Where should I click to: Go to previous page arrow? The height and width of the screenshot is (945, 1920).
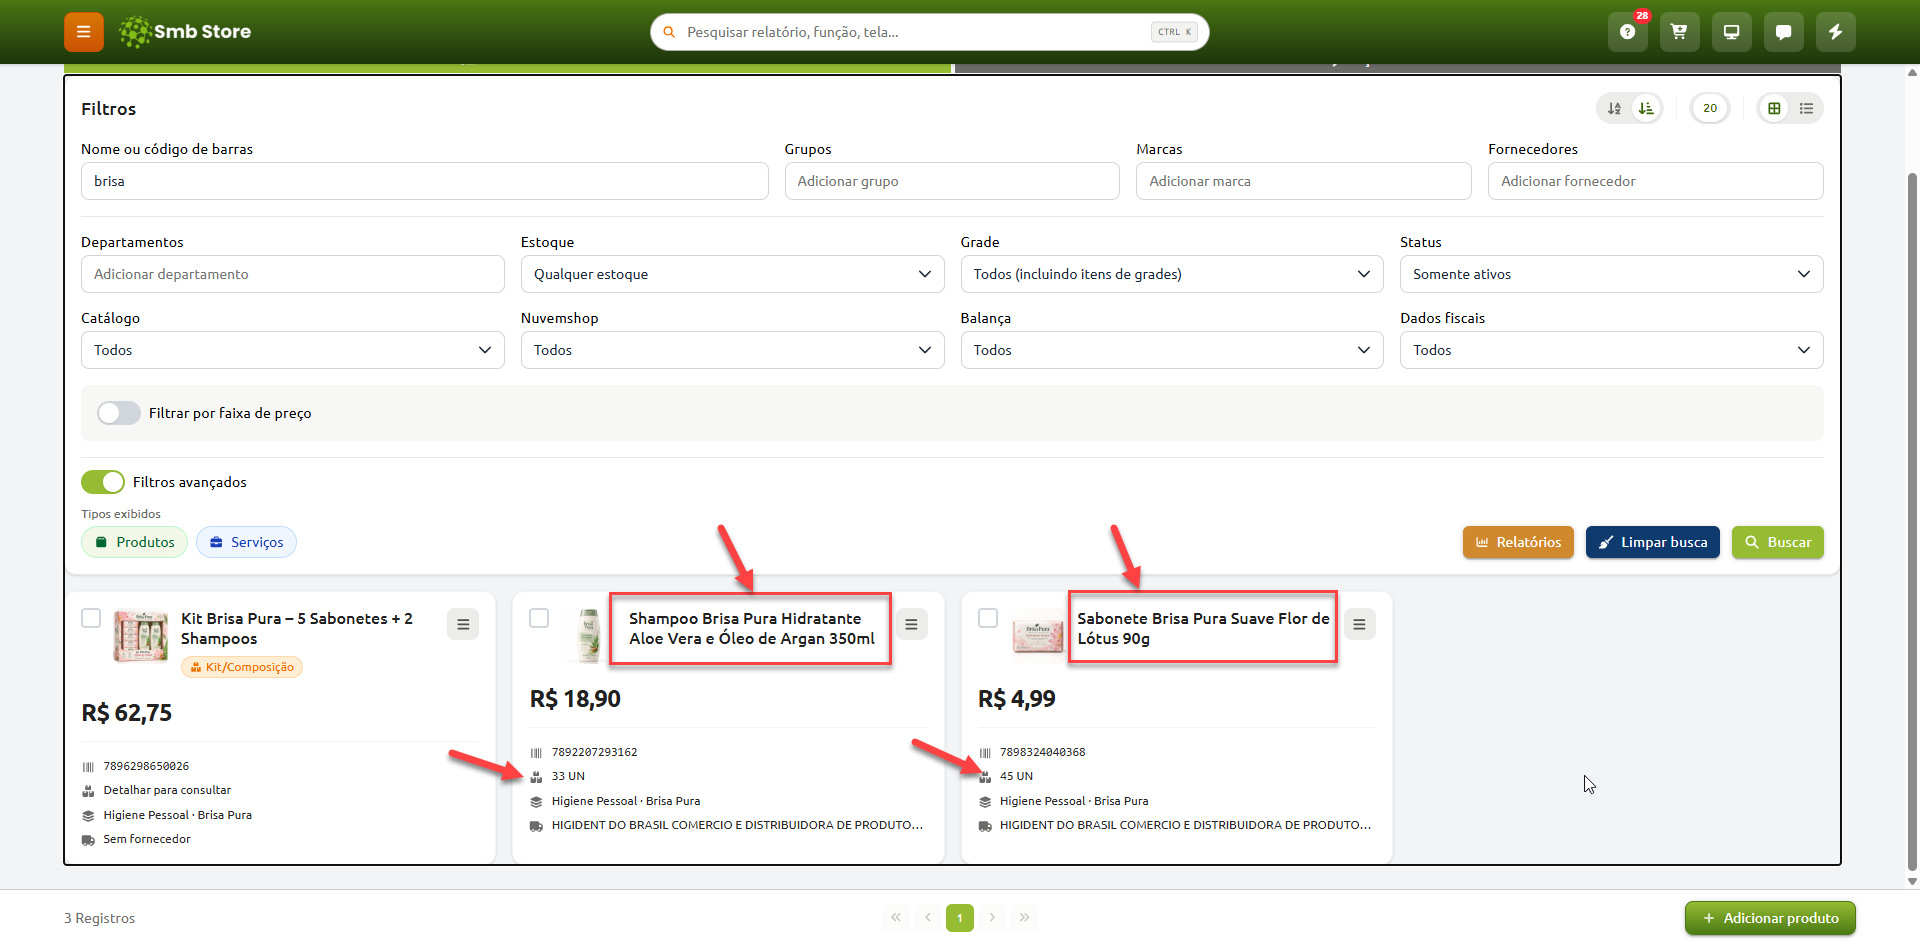pos(928,917)
